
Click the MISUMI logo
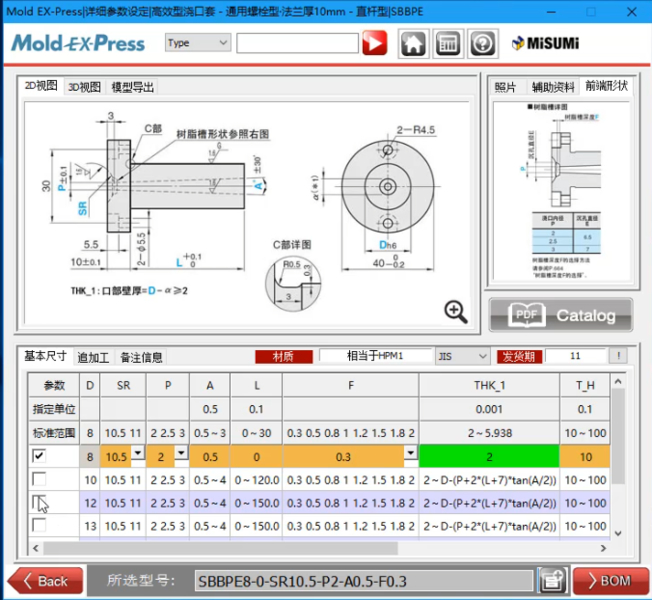coord(545,43)
